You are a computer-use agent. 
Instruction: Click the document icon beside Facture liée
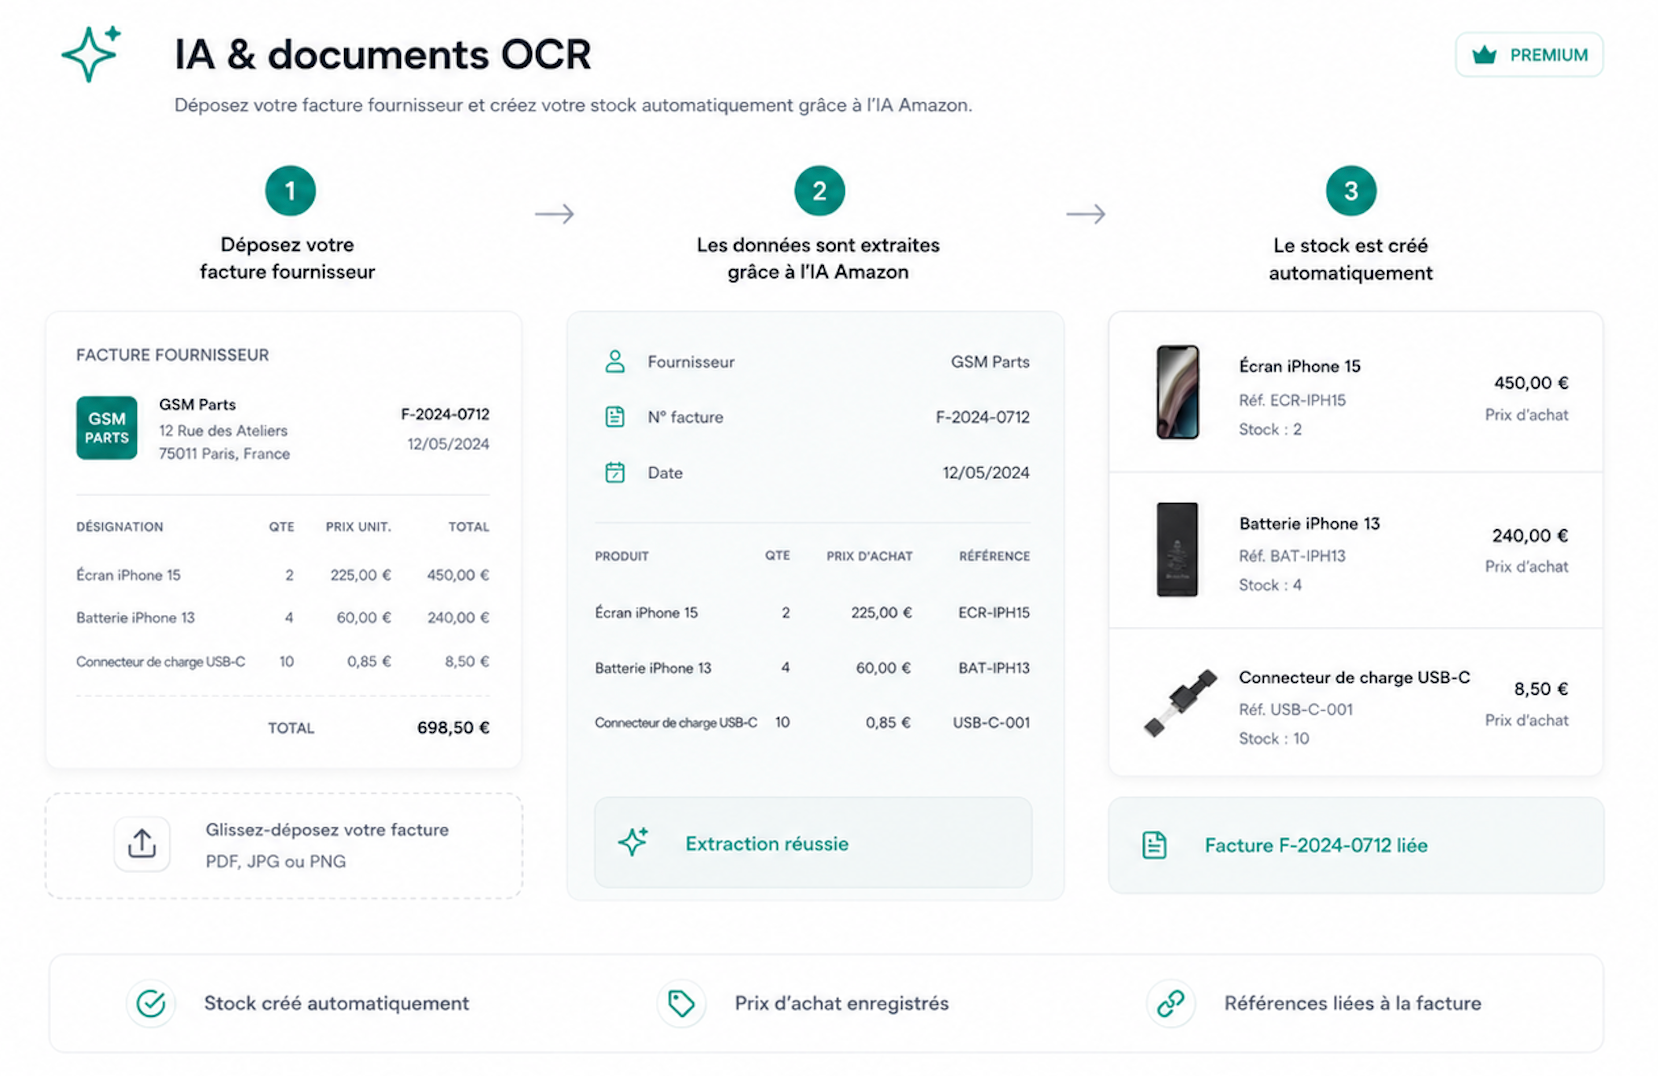click(1154, 845)
